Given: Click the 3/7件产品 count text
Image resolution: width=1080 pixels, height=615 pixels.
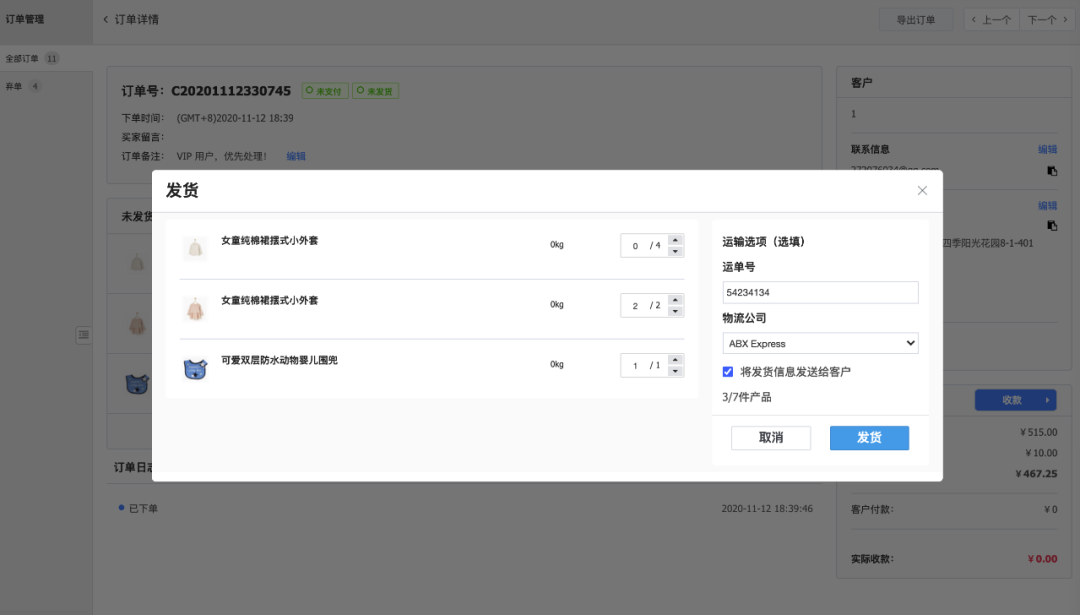Looking at the screenshot, I should [747, 397].
